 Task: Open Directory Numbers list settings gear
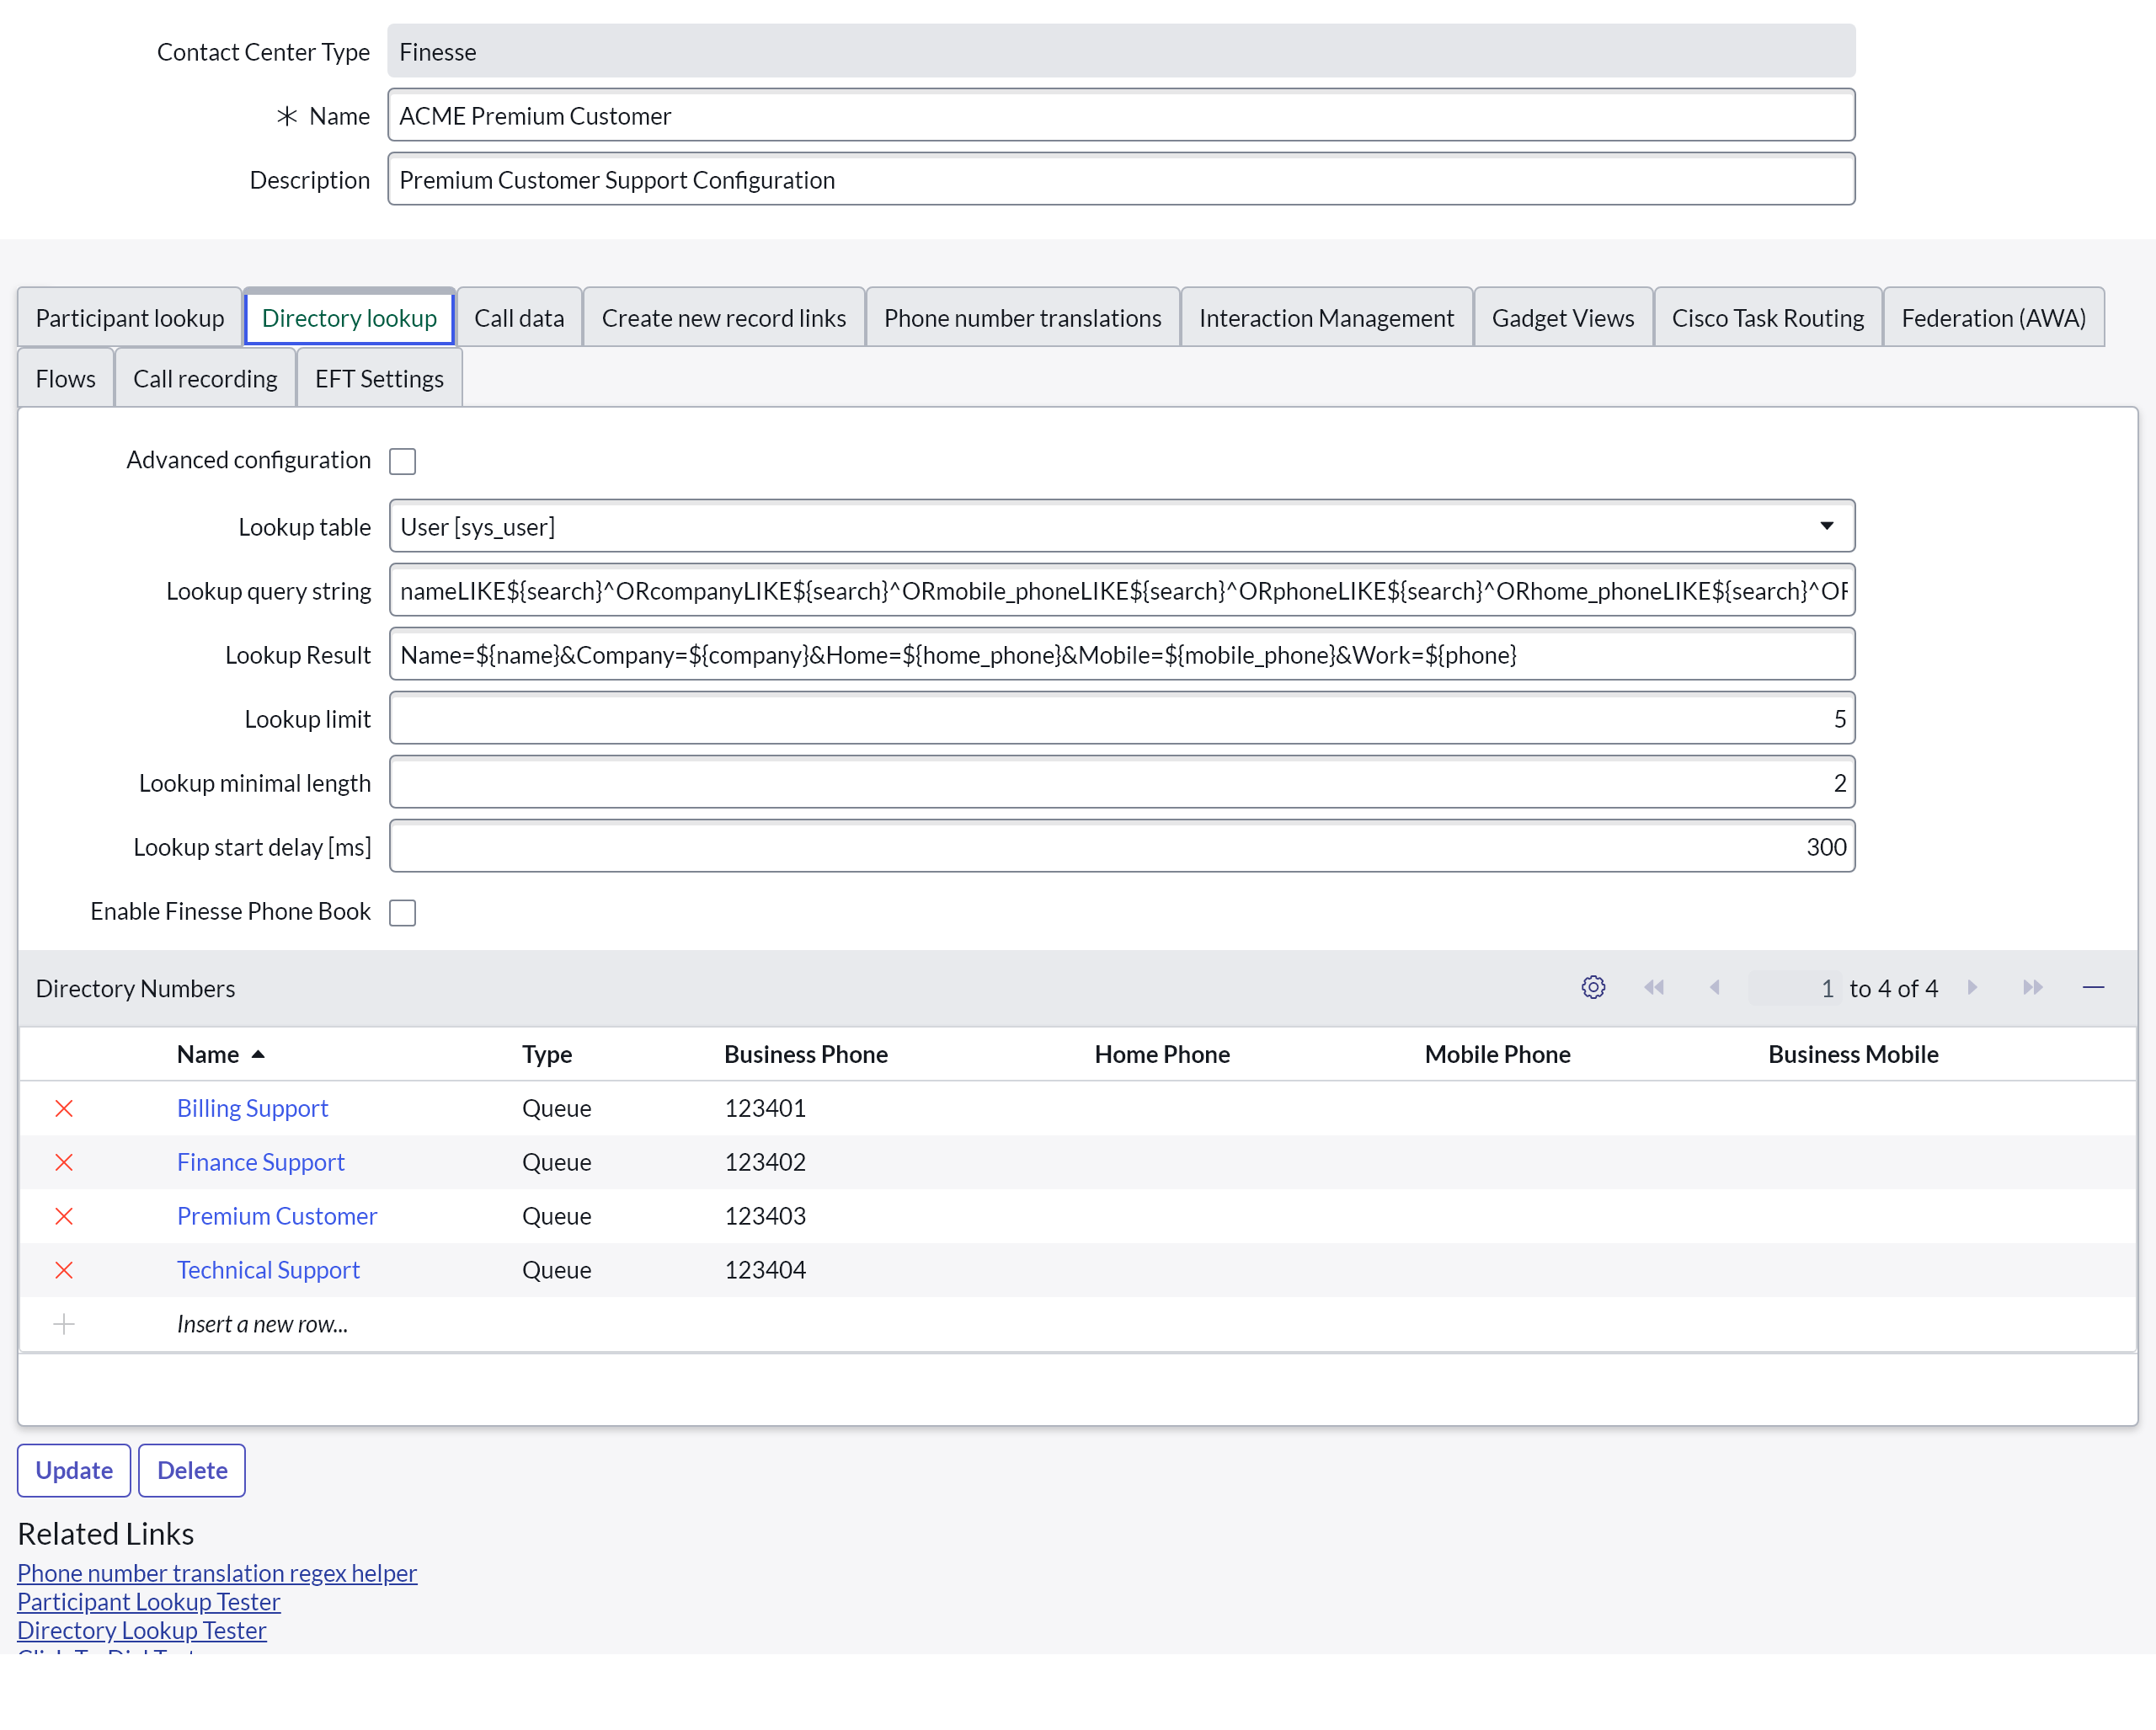(1593, 988)
